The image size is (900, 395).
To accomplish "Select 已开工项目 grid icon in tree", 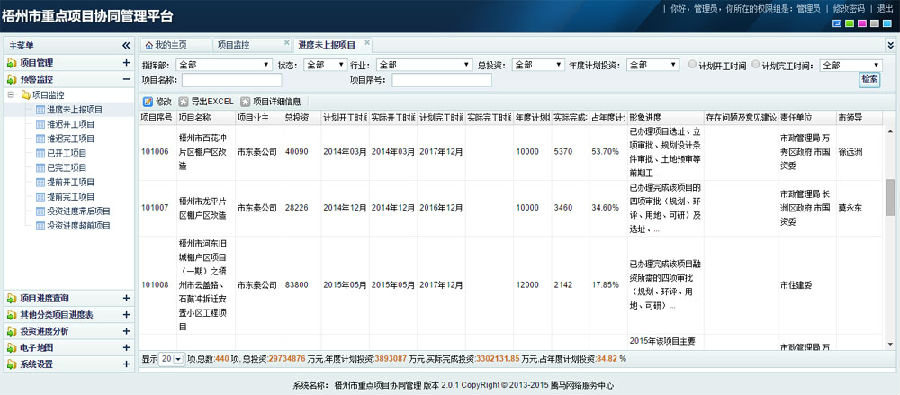I will pyautogui.click(x=40, y=153).
